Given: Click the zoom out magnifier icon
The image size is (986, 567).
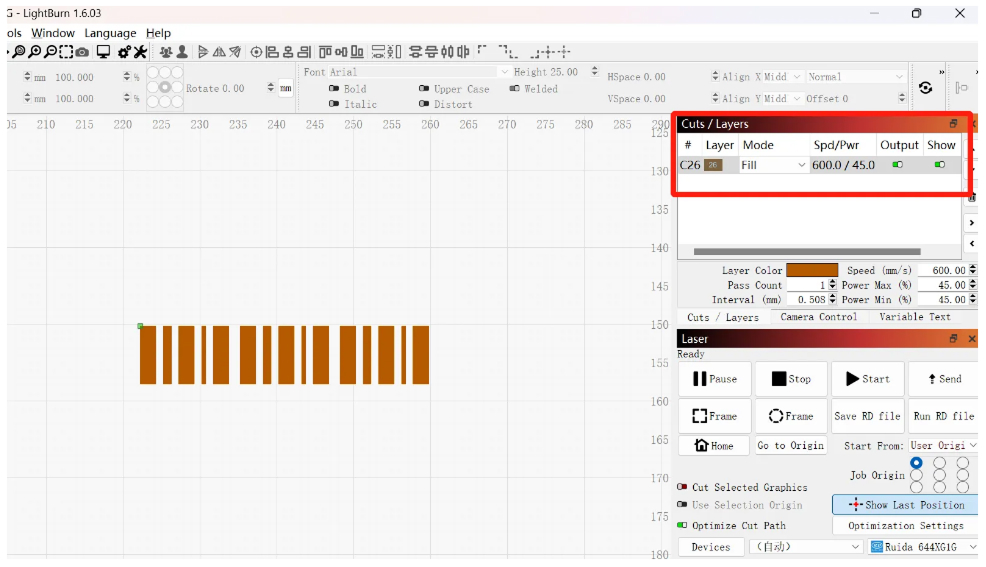Looking at the screenshot, I should pos(50,52).
